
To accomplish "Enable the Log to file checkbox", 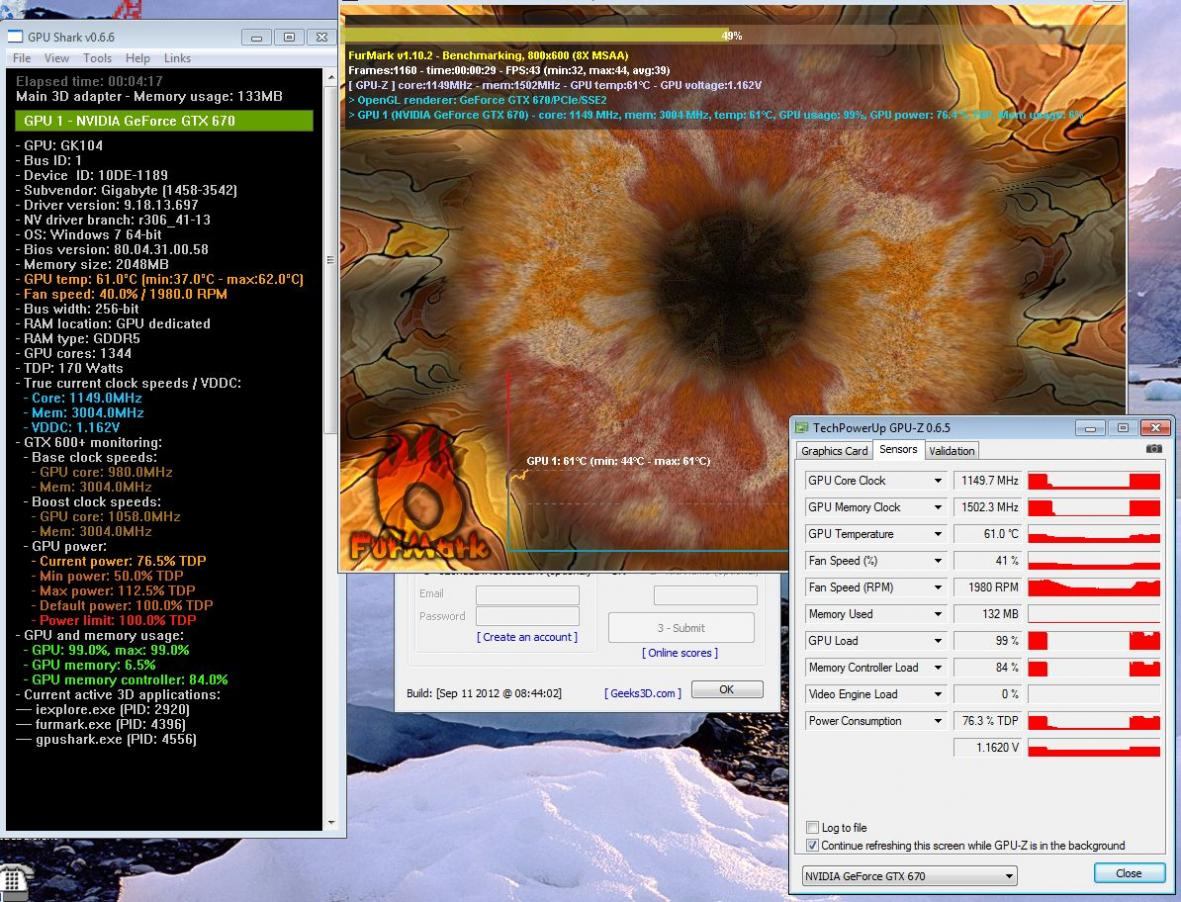I will pyautogui.click(x=813, y=827).
